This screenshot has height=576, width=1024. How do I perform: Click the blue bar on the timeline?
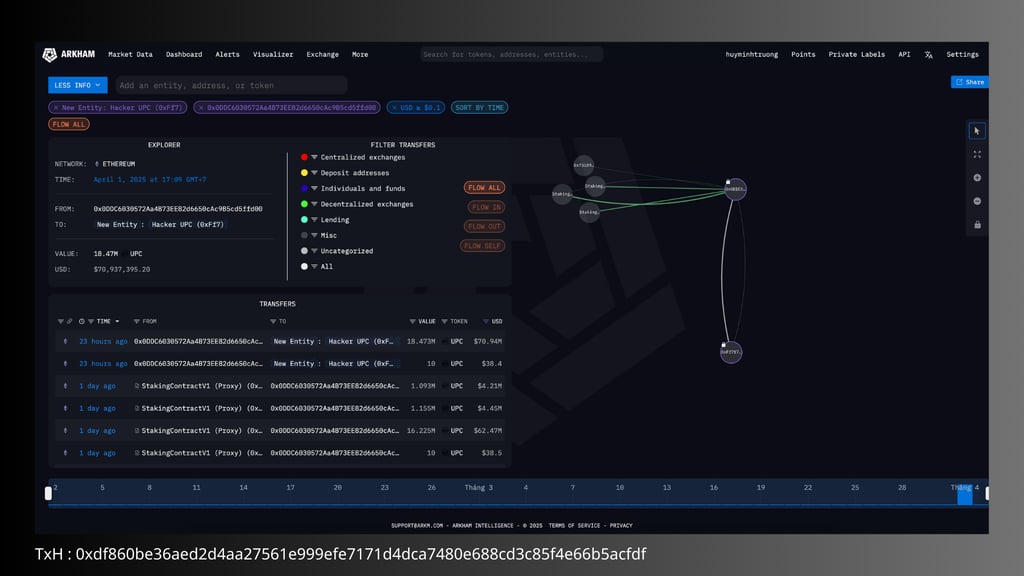965,495
